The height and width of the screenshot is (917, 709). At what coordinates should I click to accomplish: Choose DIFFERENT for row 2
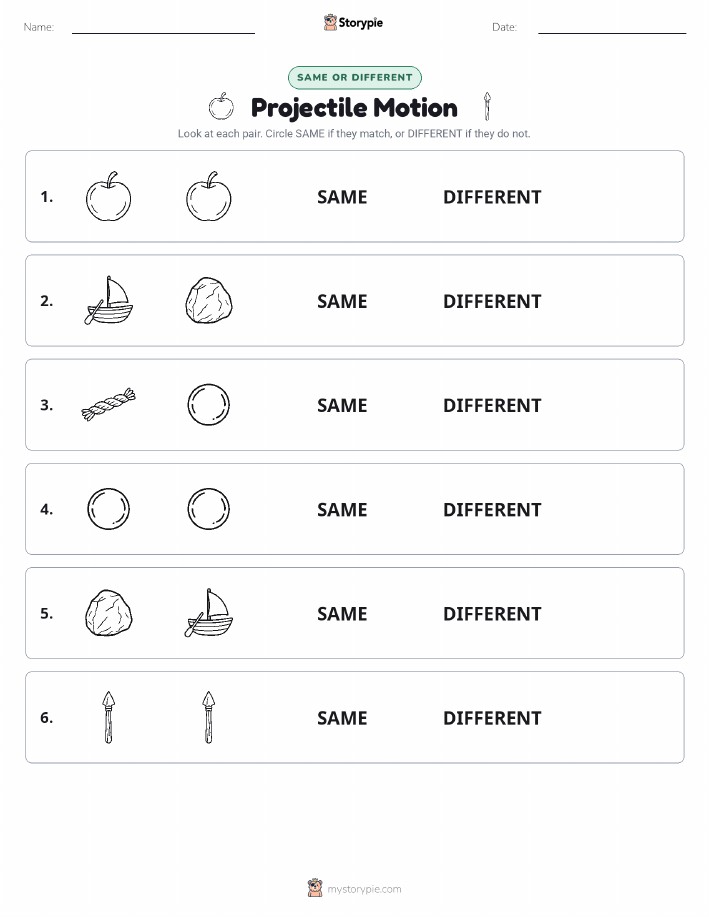492,301
